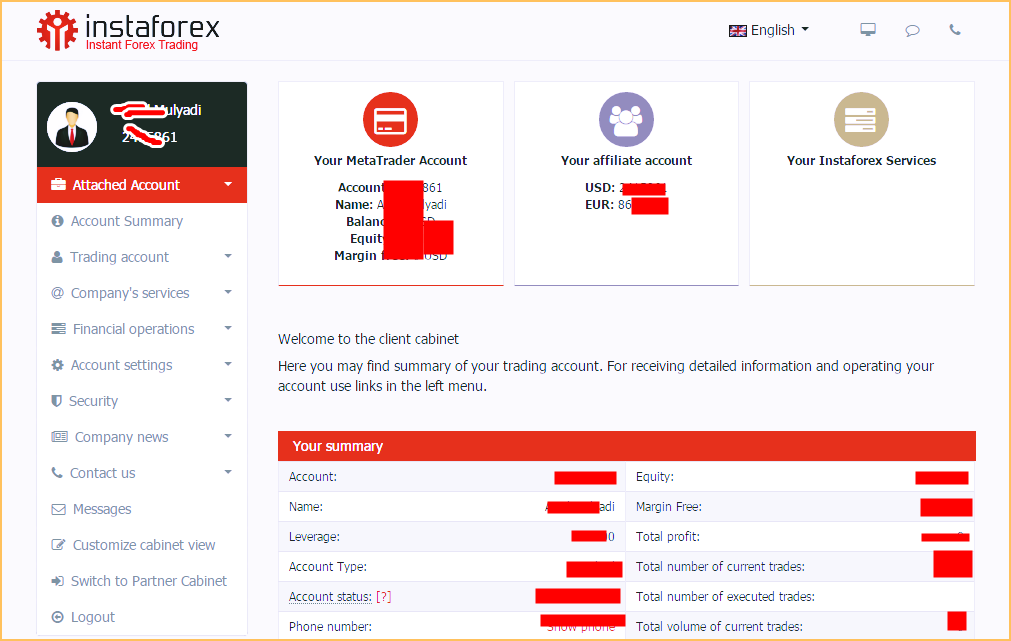1011x641 pixels.
Task: Click the phone icon beside Contact us
Action: pos(57,473)
